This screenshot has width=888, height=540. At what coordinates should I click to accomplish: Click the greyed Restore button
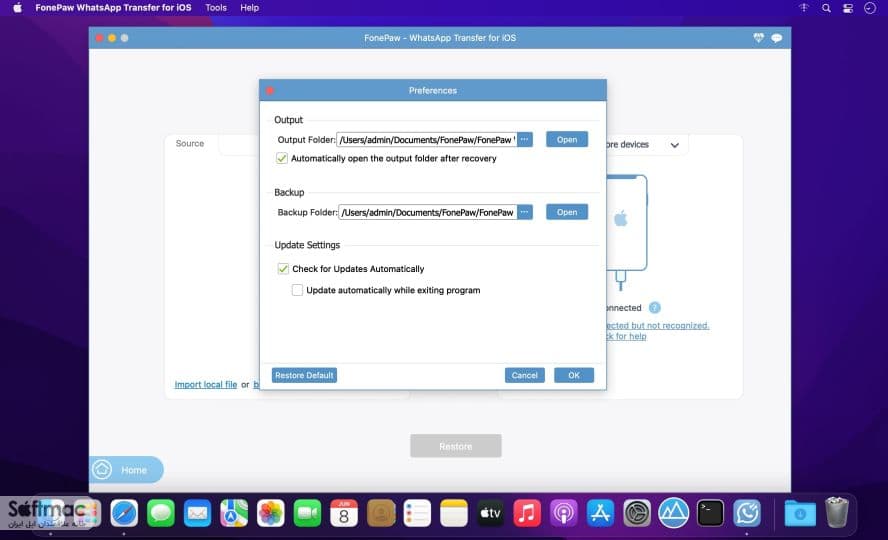coord(456,446)
